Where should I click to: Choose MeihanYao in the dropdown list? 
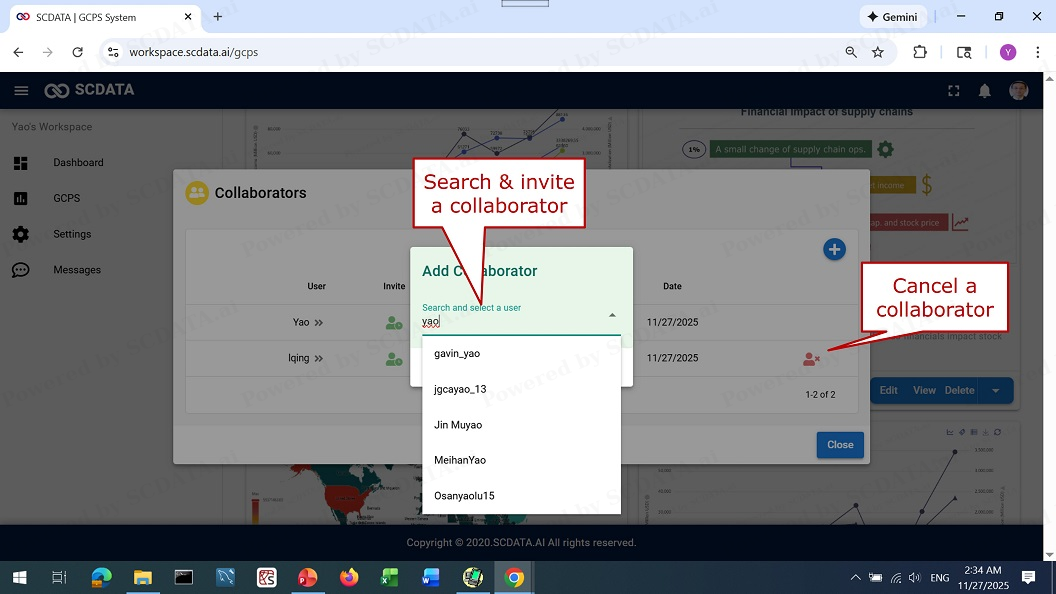click(x=460, y=461)
